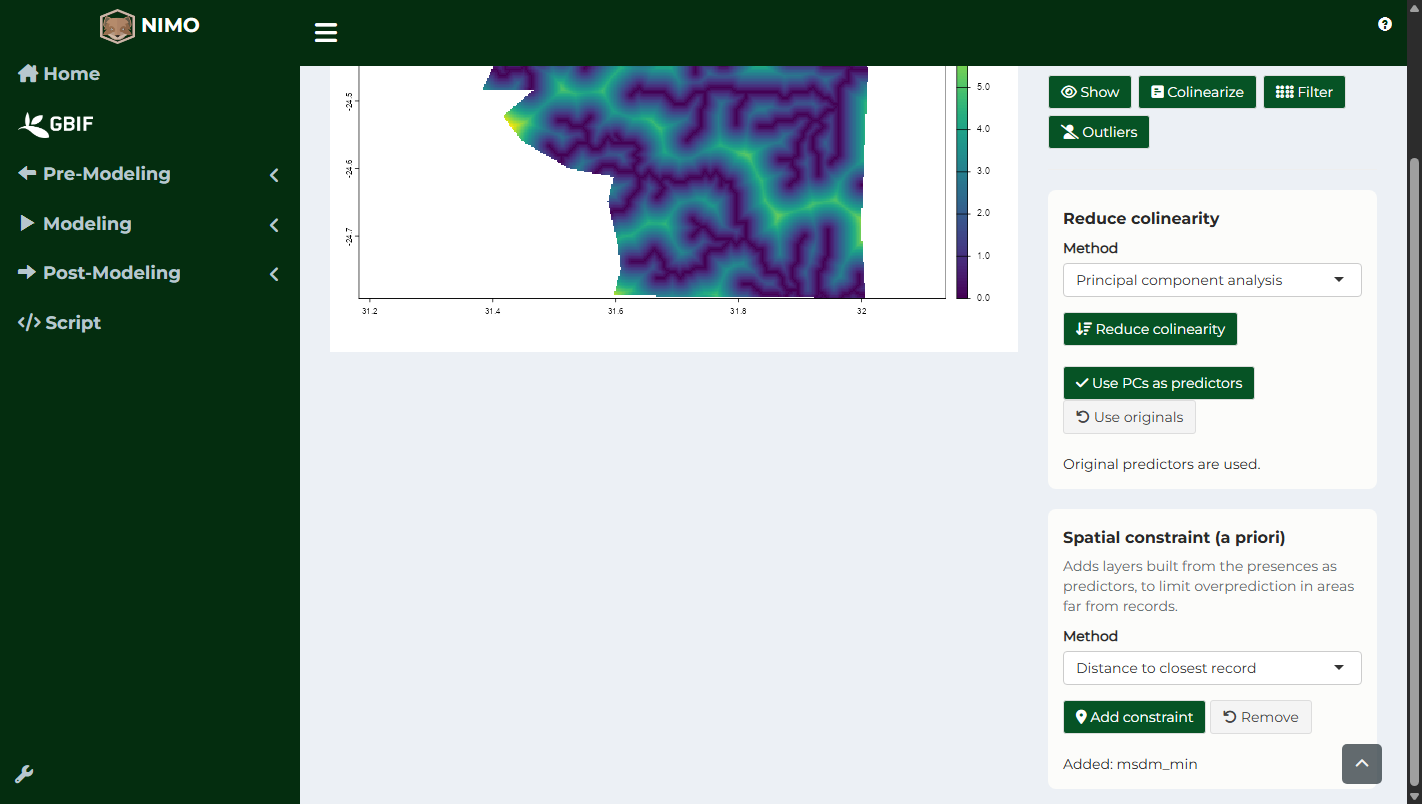The width and height of the screenshot is (1422, 804).
Task: Click 'Original predictors are used.' text
Action: pyautogui.click(x=1161, y=464)
